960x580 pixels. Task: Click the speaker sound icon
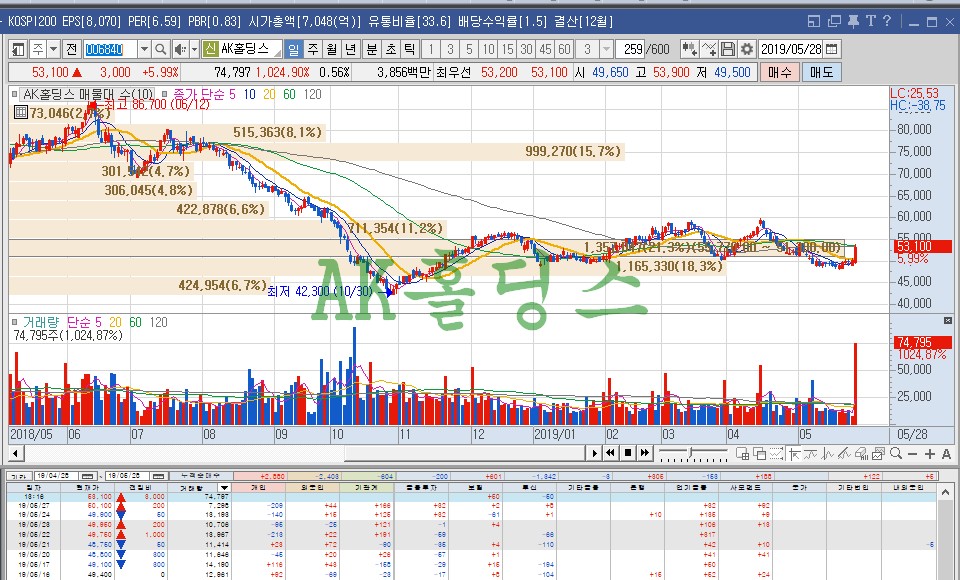[181, 49]
